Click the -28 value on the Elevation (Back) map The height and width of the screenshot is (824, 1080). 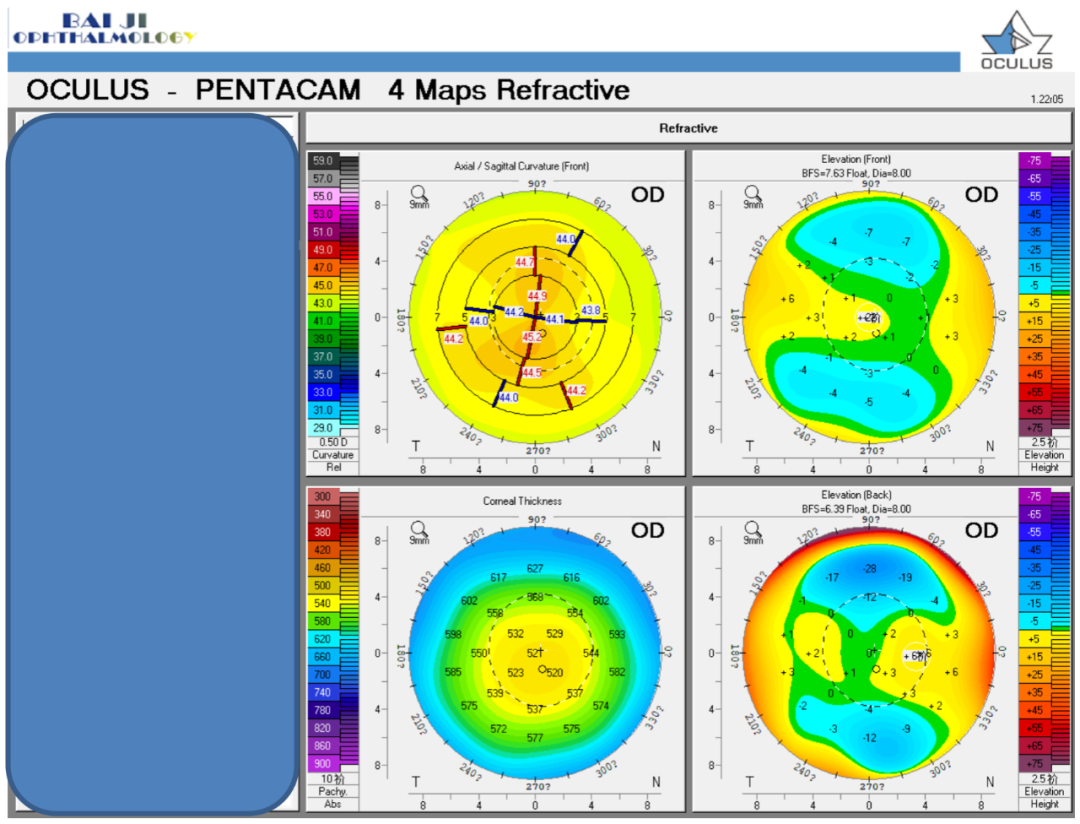coord(870,569)
